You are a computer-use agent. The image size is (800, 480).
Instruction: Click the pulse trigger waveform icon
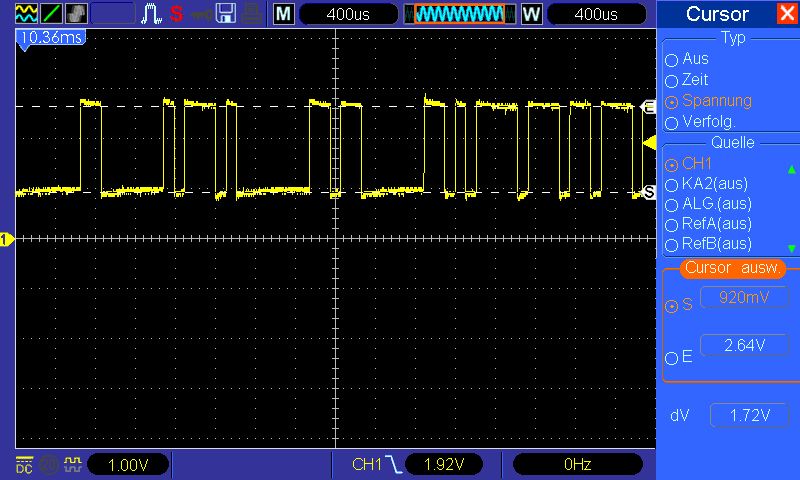point(150,14)
